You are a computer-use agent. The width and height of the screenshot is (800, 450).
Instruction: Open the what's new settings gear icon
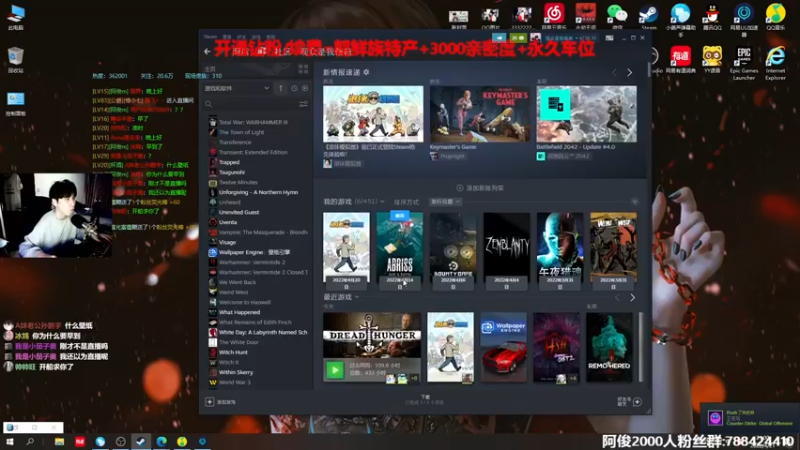366,72
